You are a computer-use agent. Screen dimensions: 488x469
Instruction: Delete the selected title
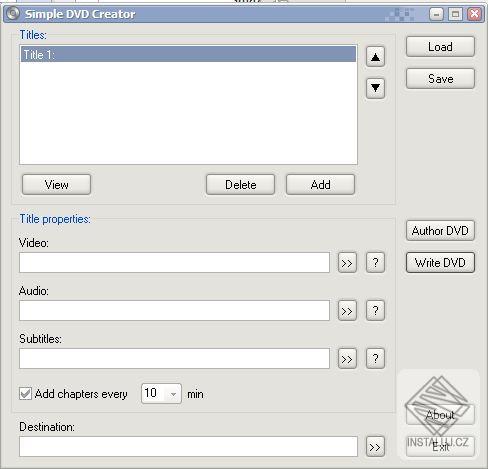241,185
